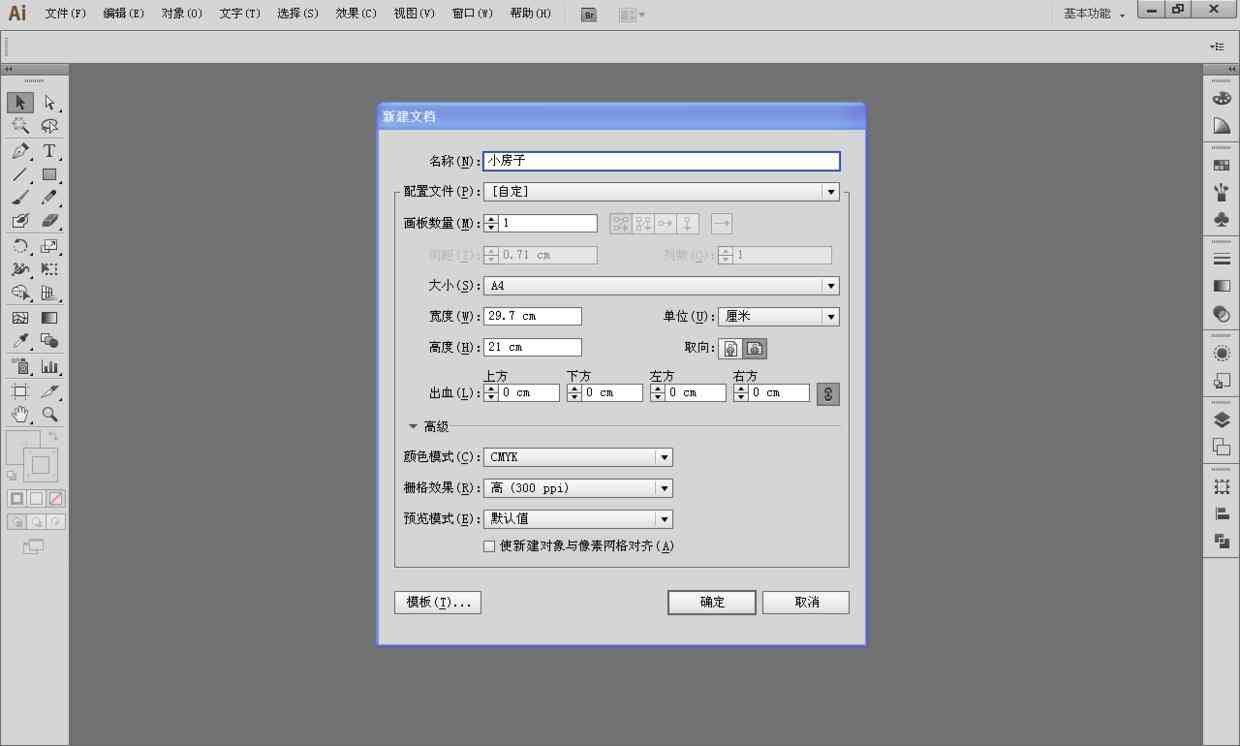Select the Selection (black arrow) tool
Screen dimensions: 1240x746
pos(20,103)
